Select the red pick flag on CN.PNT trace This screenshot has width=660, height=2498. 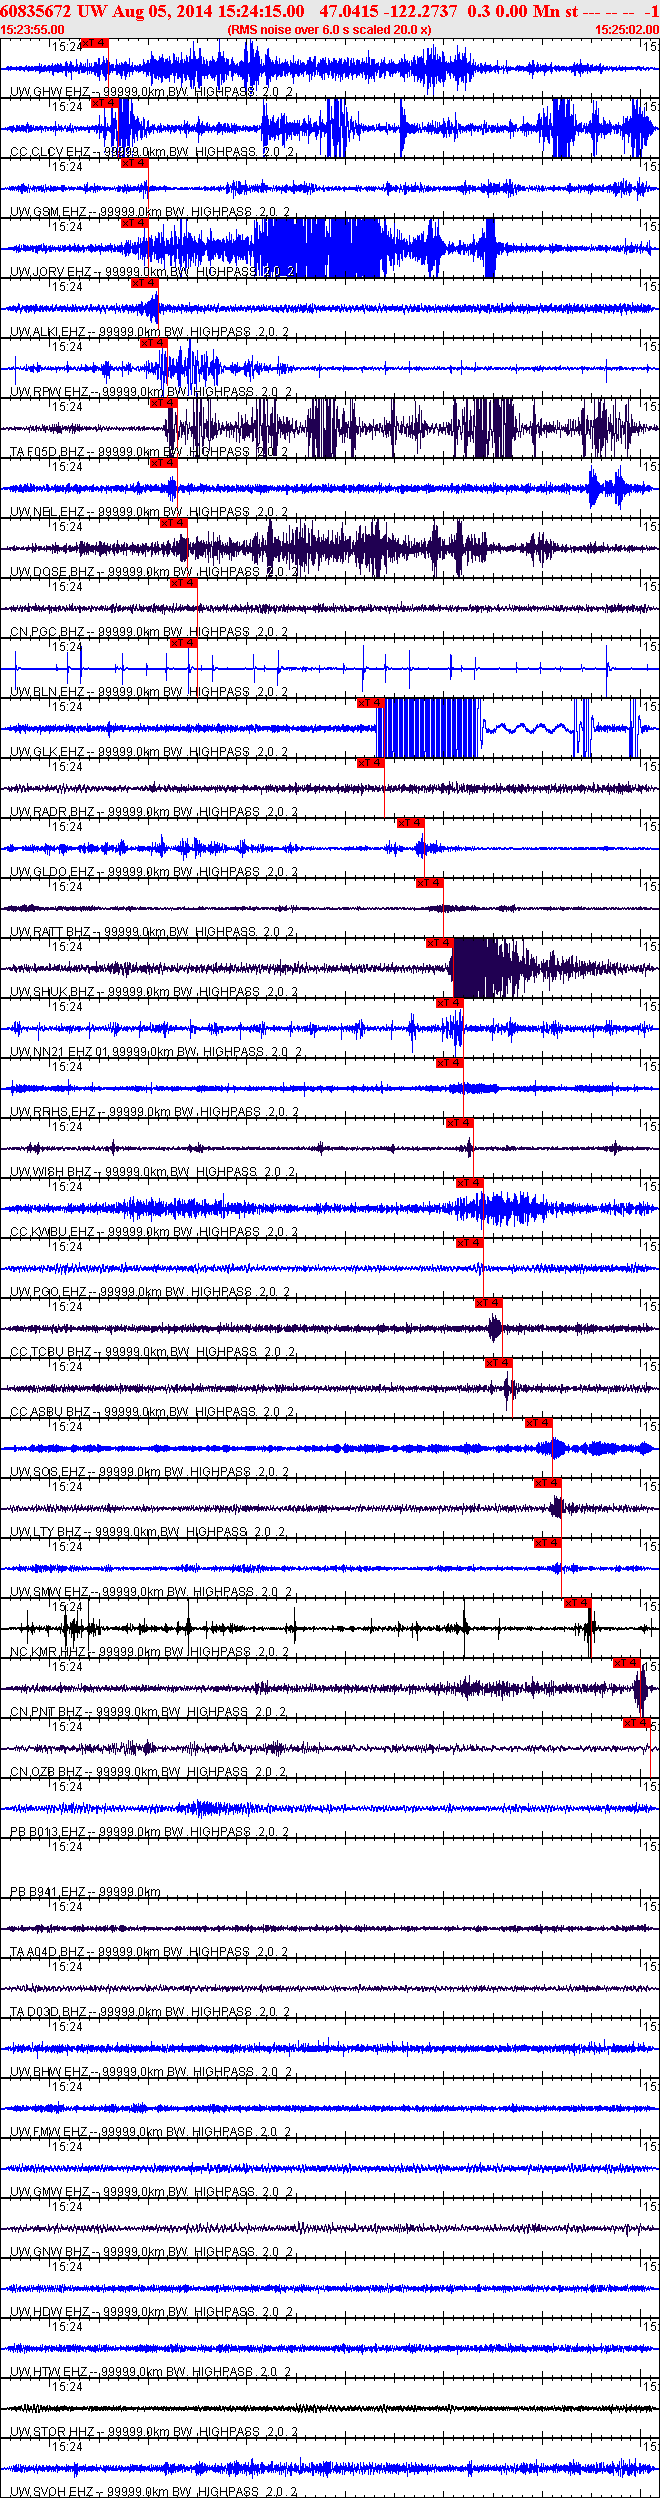[x=626, y=1663]
